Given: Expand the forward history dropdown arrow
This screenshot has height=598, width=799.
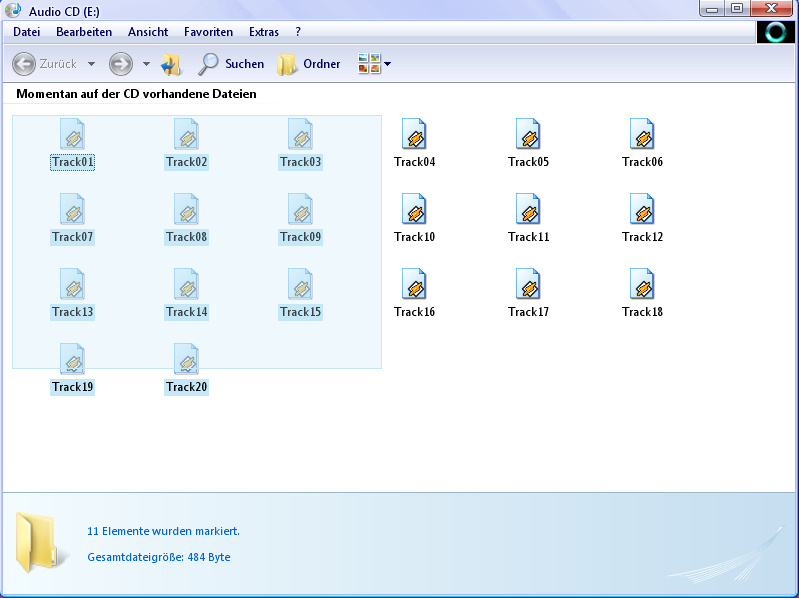Looking at the screenshot, I should point(146,64).
